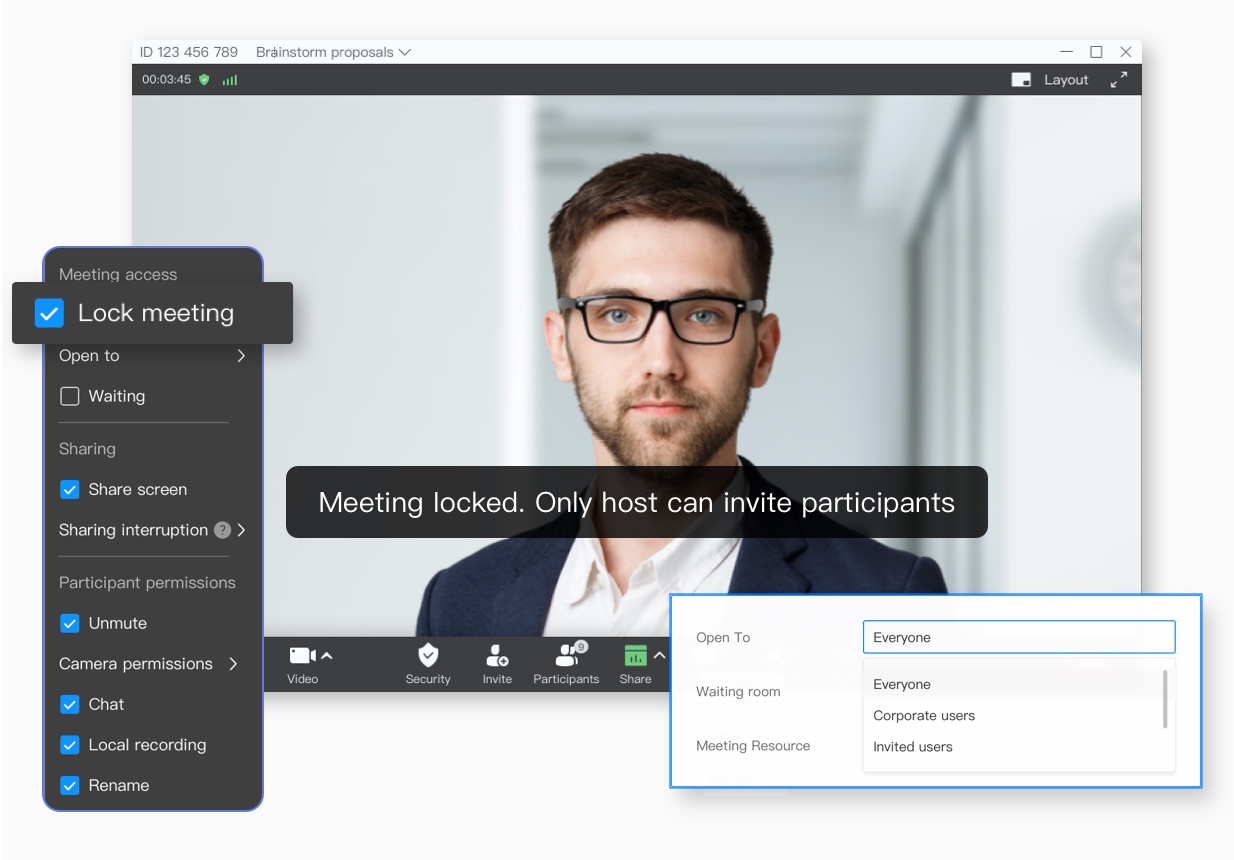This screenshot has width=1234, height=860.
Task: Open the Security shield icon
Action: coord(428,656)
